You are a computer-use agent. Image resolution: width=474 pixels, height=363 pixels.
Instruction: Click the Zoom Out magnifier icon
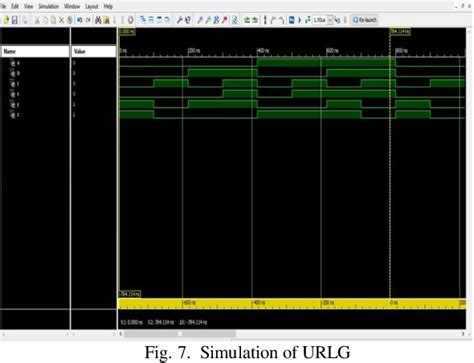pos(208,20)
